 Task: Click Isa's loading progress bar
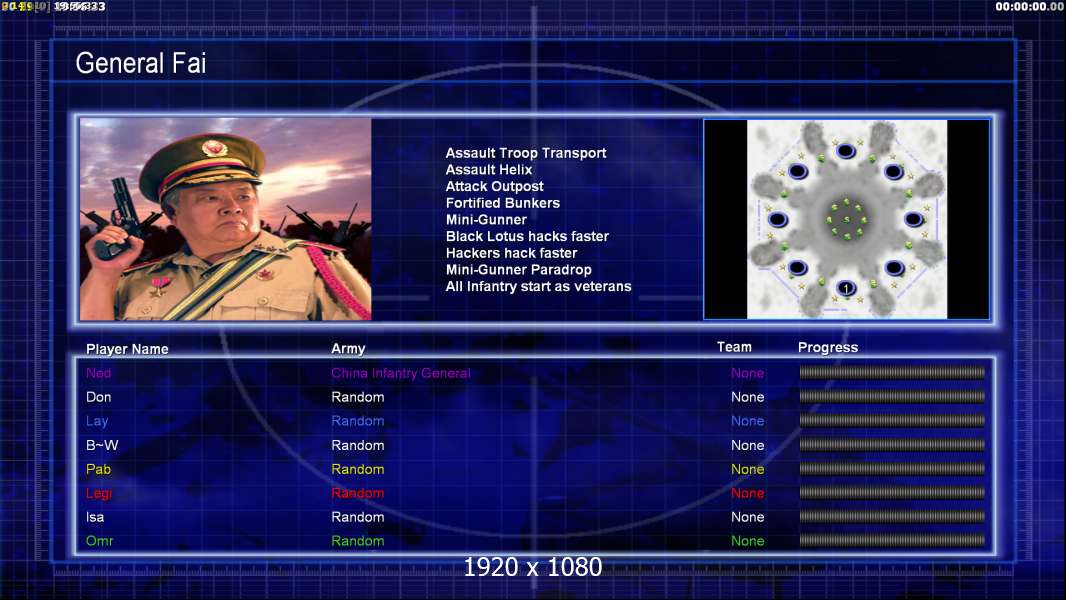pos(892,516)
